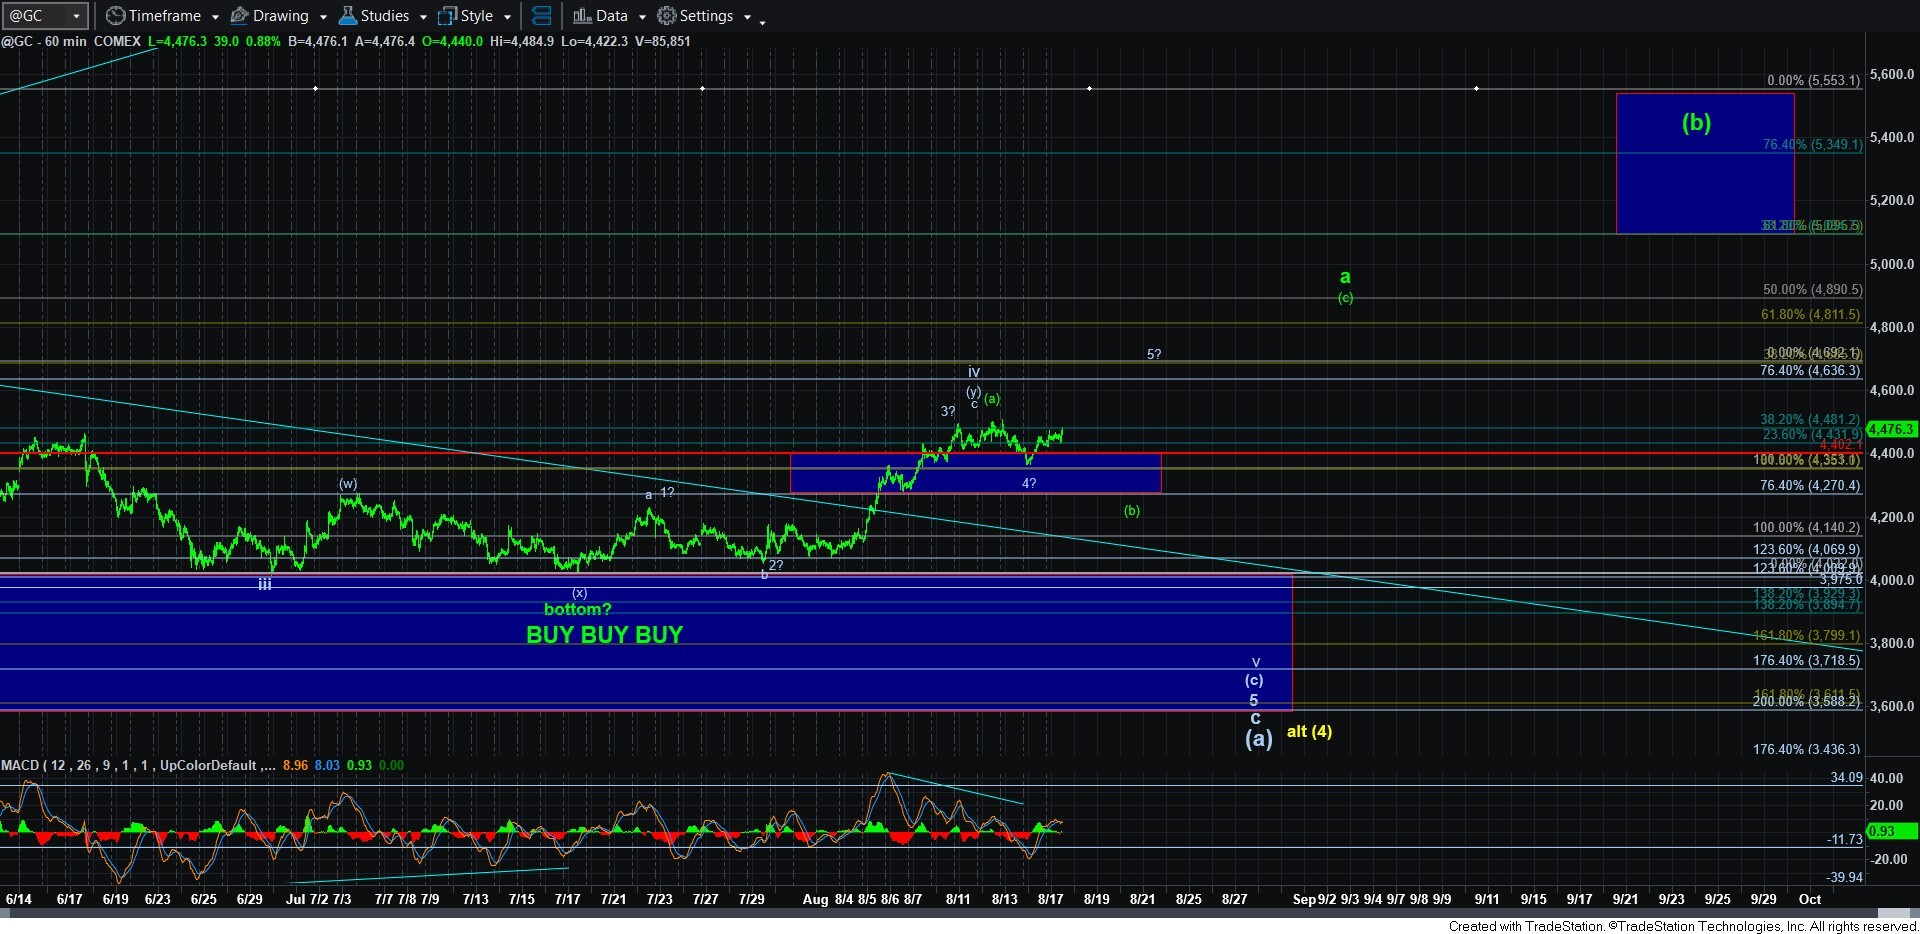Expand the Data dropdown arrow

(642, 17)
